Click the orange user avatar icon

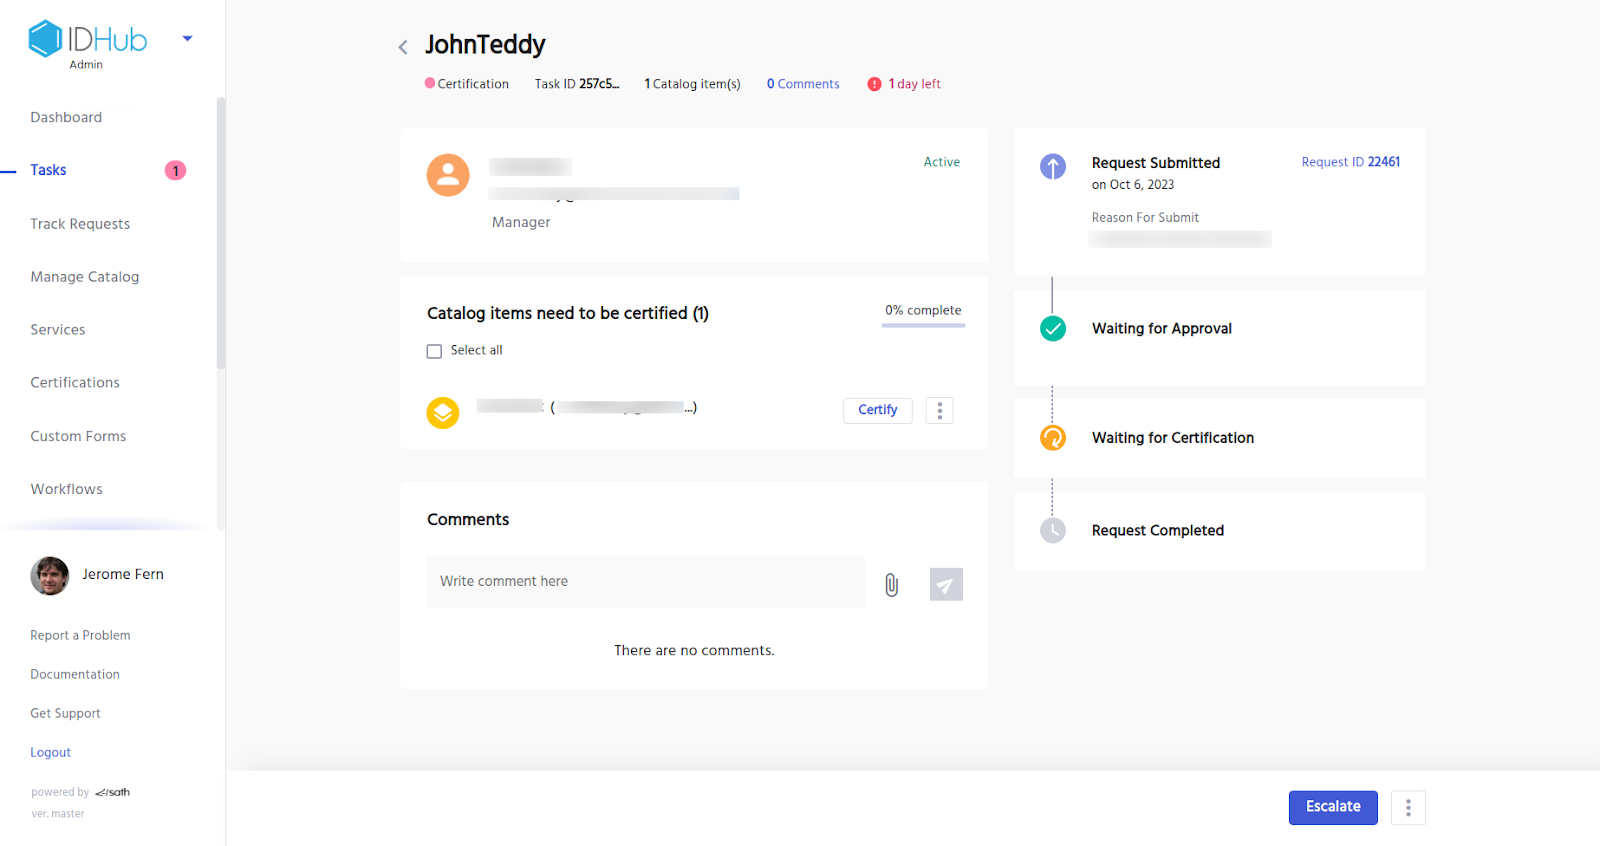click(x=448, y=175)
